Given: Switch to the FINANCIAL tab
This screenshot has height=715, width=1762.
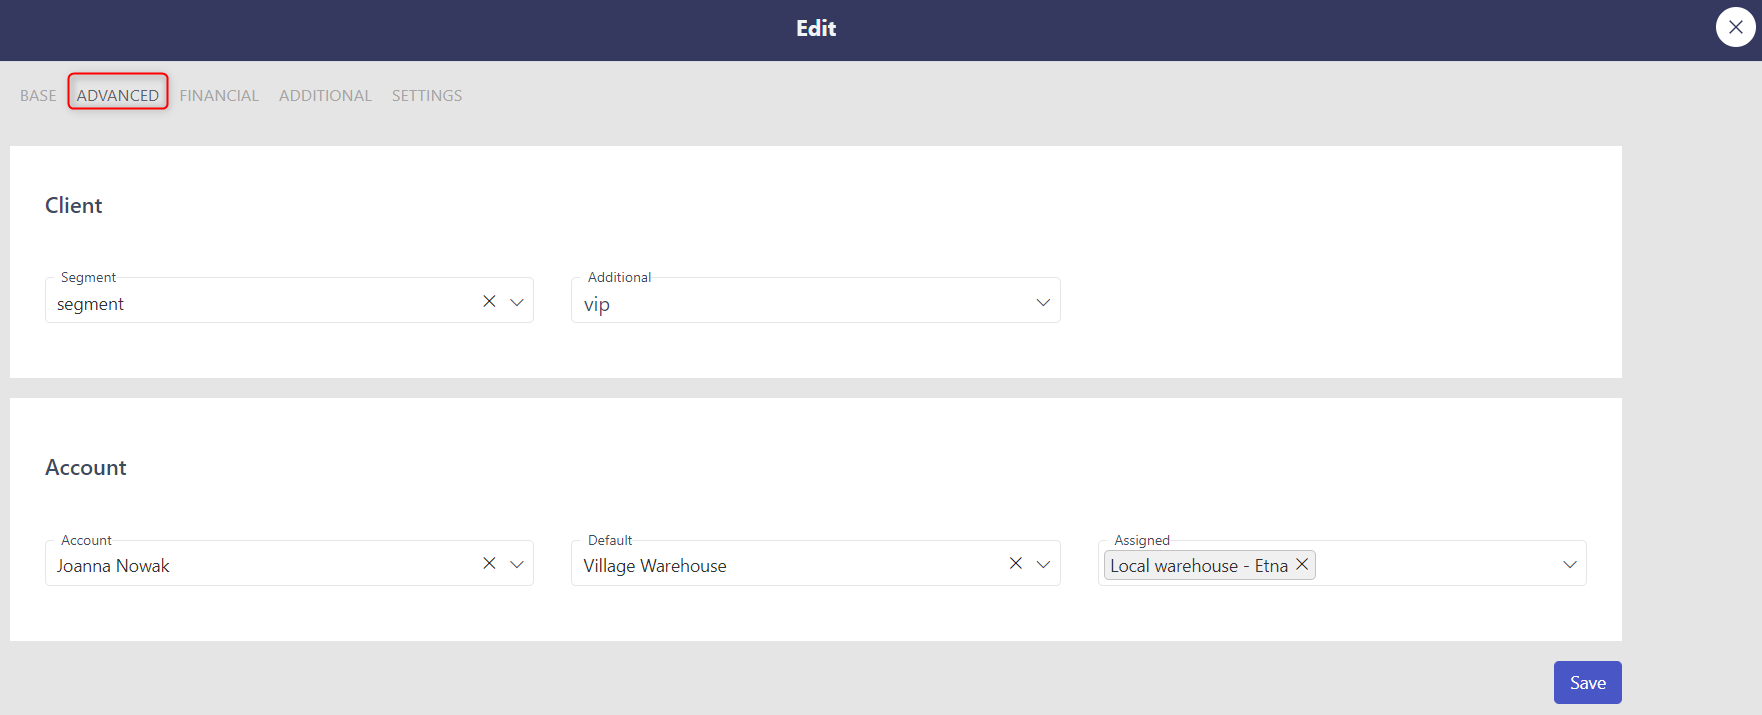Looking at the screenshot, I should pyautogui.click(x=219, y=95).
